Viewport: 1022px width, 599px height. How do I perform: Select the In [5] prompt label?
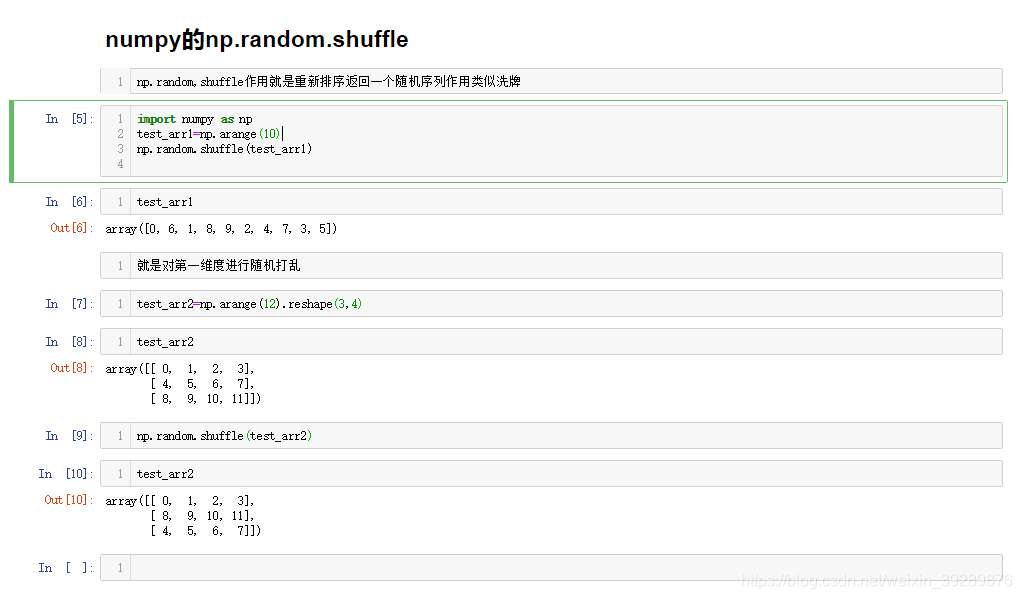(x=69, y=119)
